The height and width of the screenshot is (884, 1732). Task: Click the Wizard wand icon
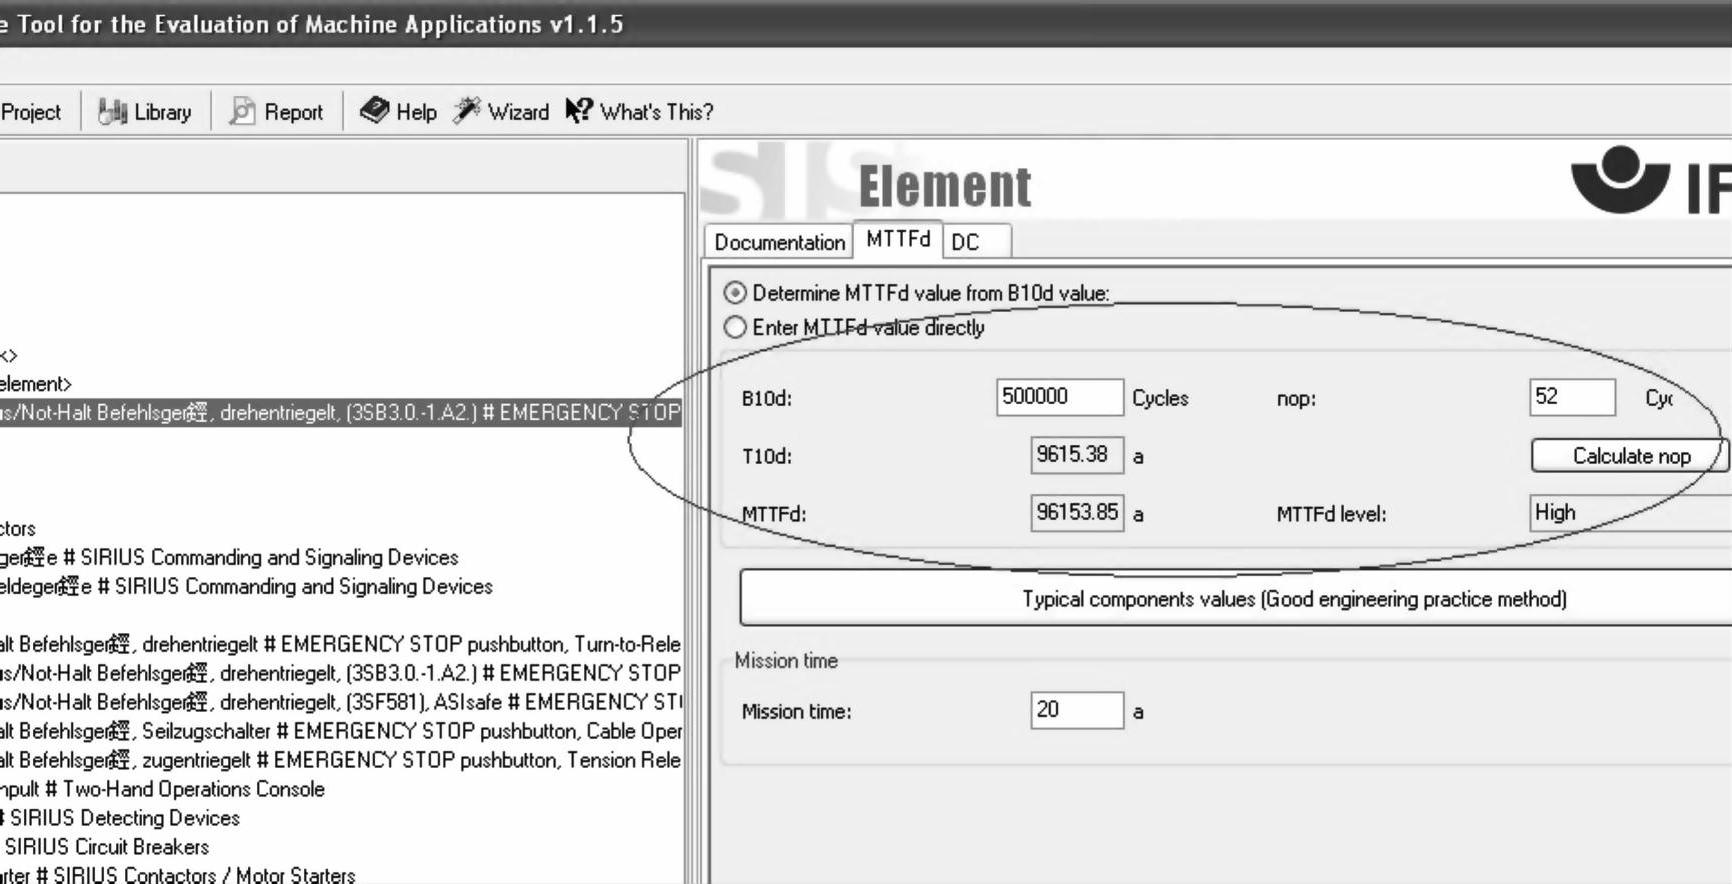point(467,111)
